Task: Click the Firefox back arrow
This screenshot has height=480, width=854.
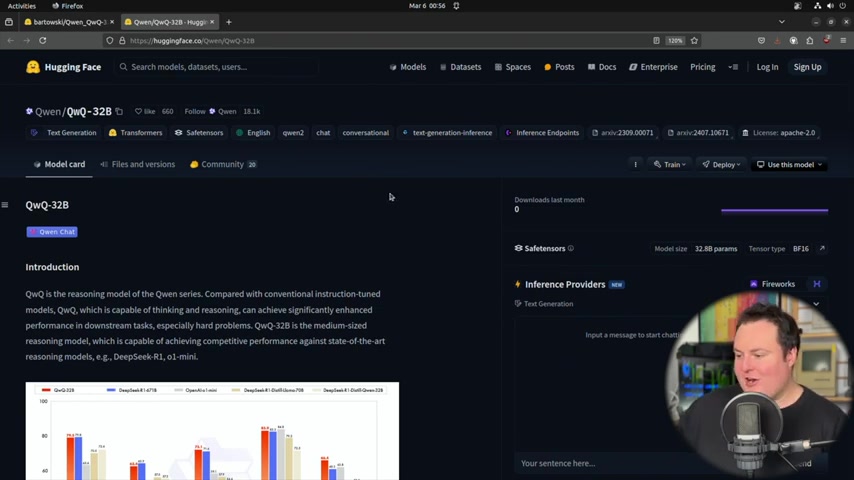Action: [11, 40]
